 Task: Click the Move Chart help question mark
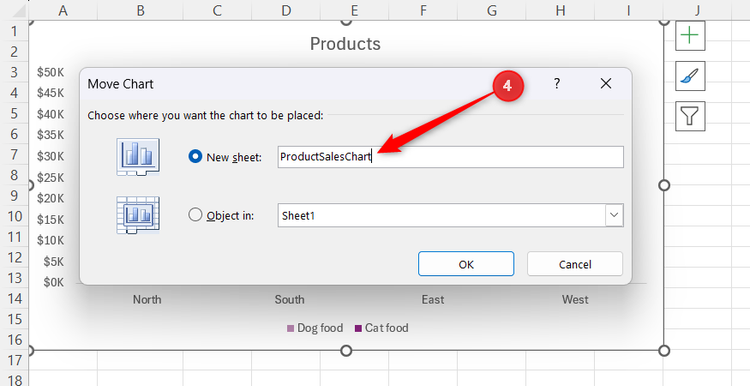557,84
